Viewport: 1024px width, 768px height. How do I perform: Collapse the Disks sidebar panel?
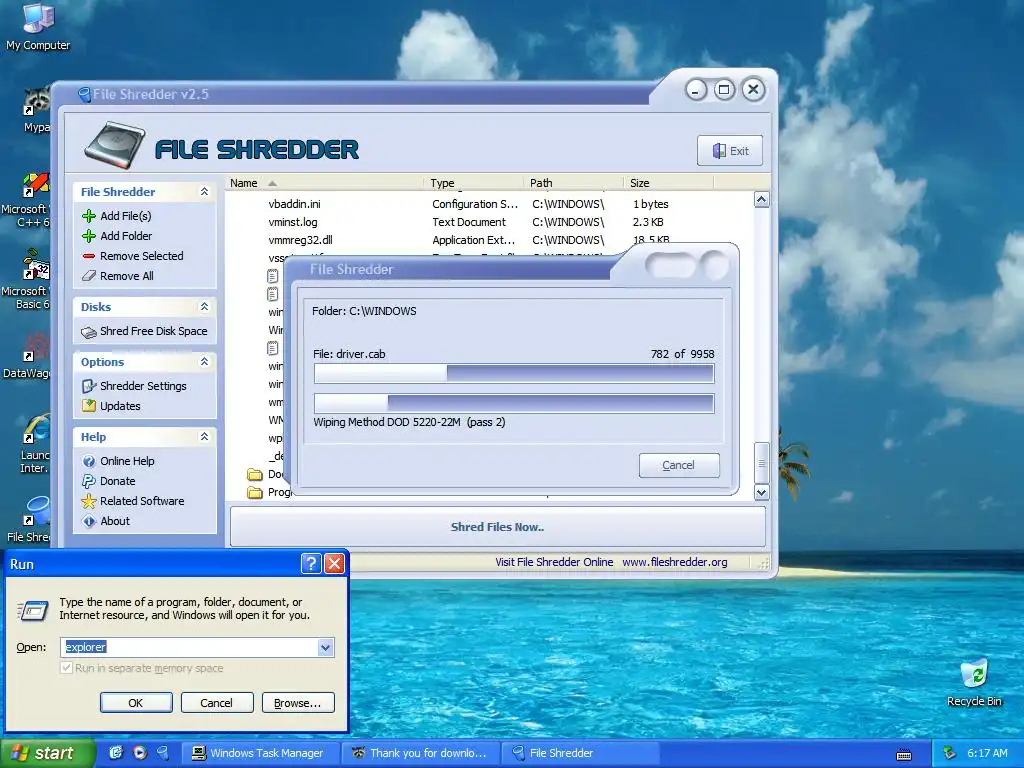pos(204,306)
